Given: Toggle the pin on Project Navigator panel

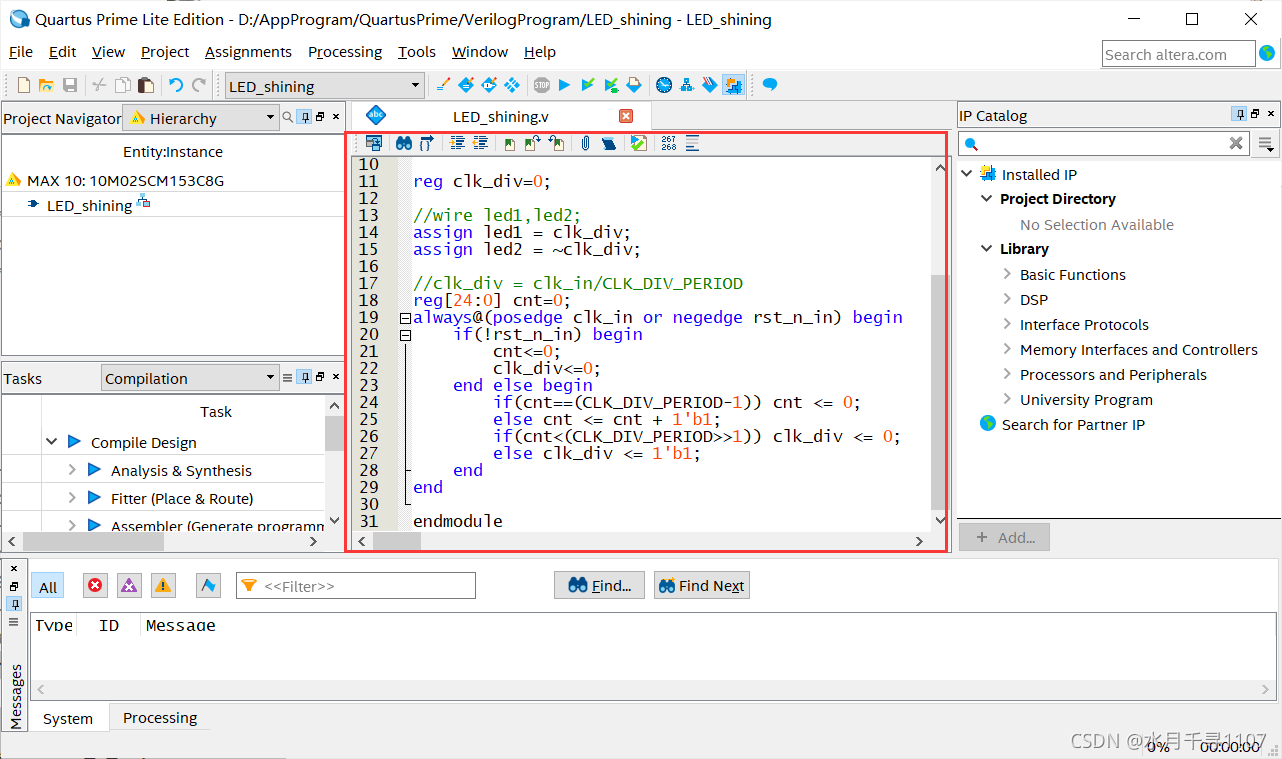Looking at the screenshot, I should (306, 117).
